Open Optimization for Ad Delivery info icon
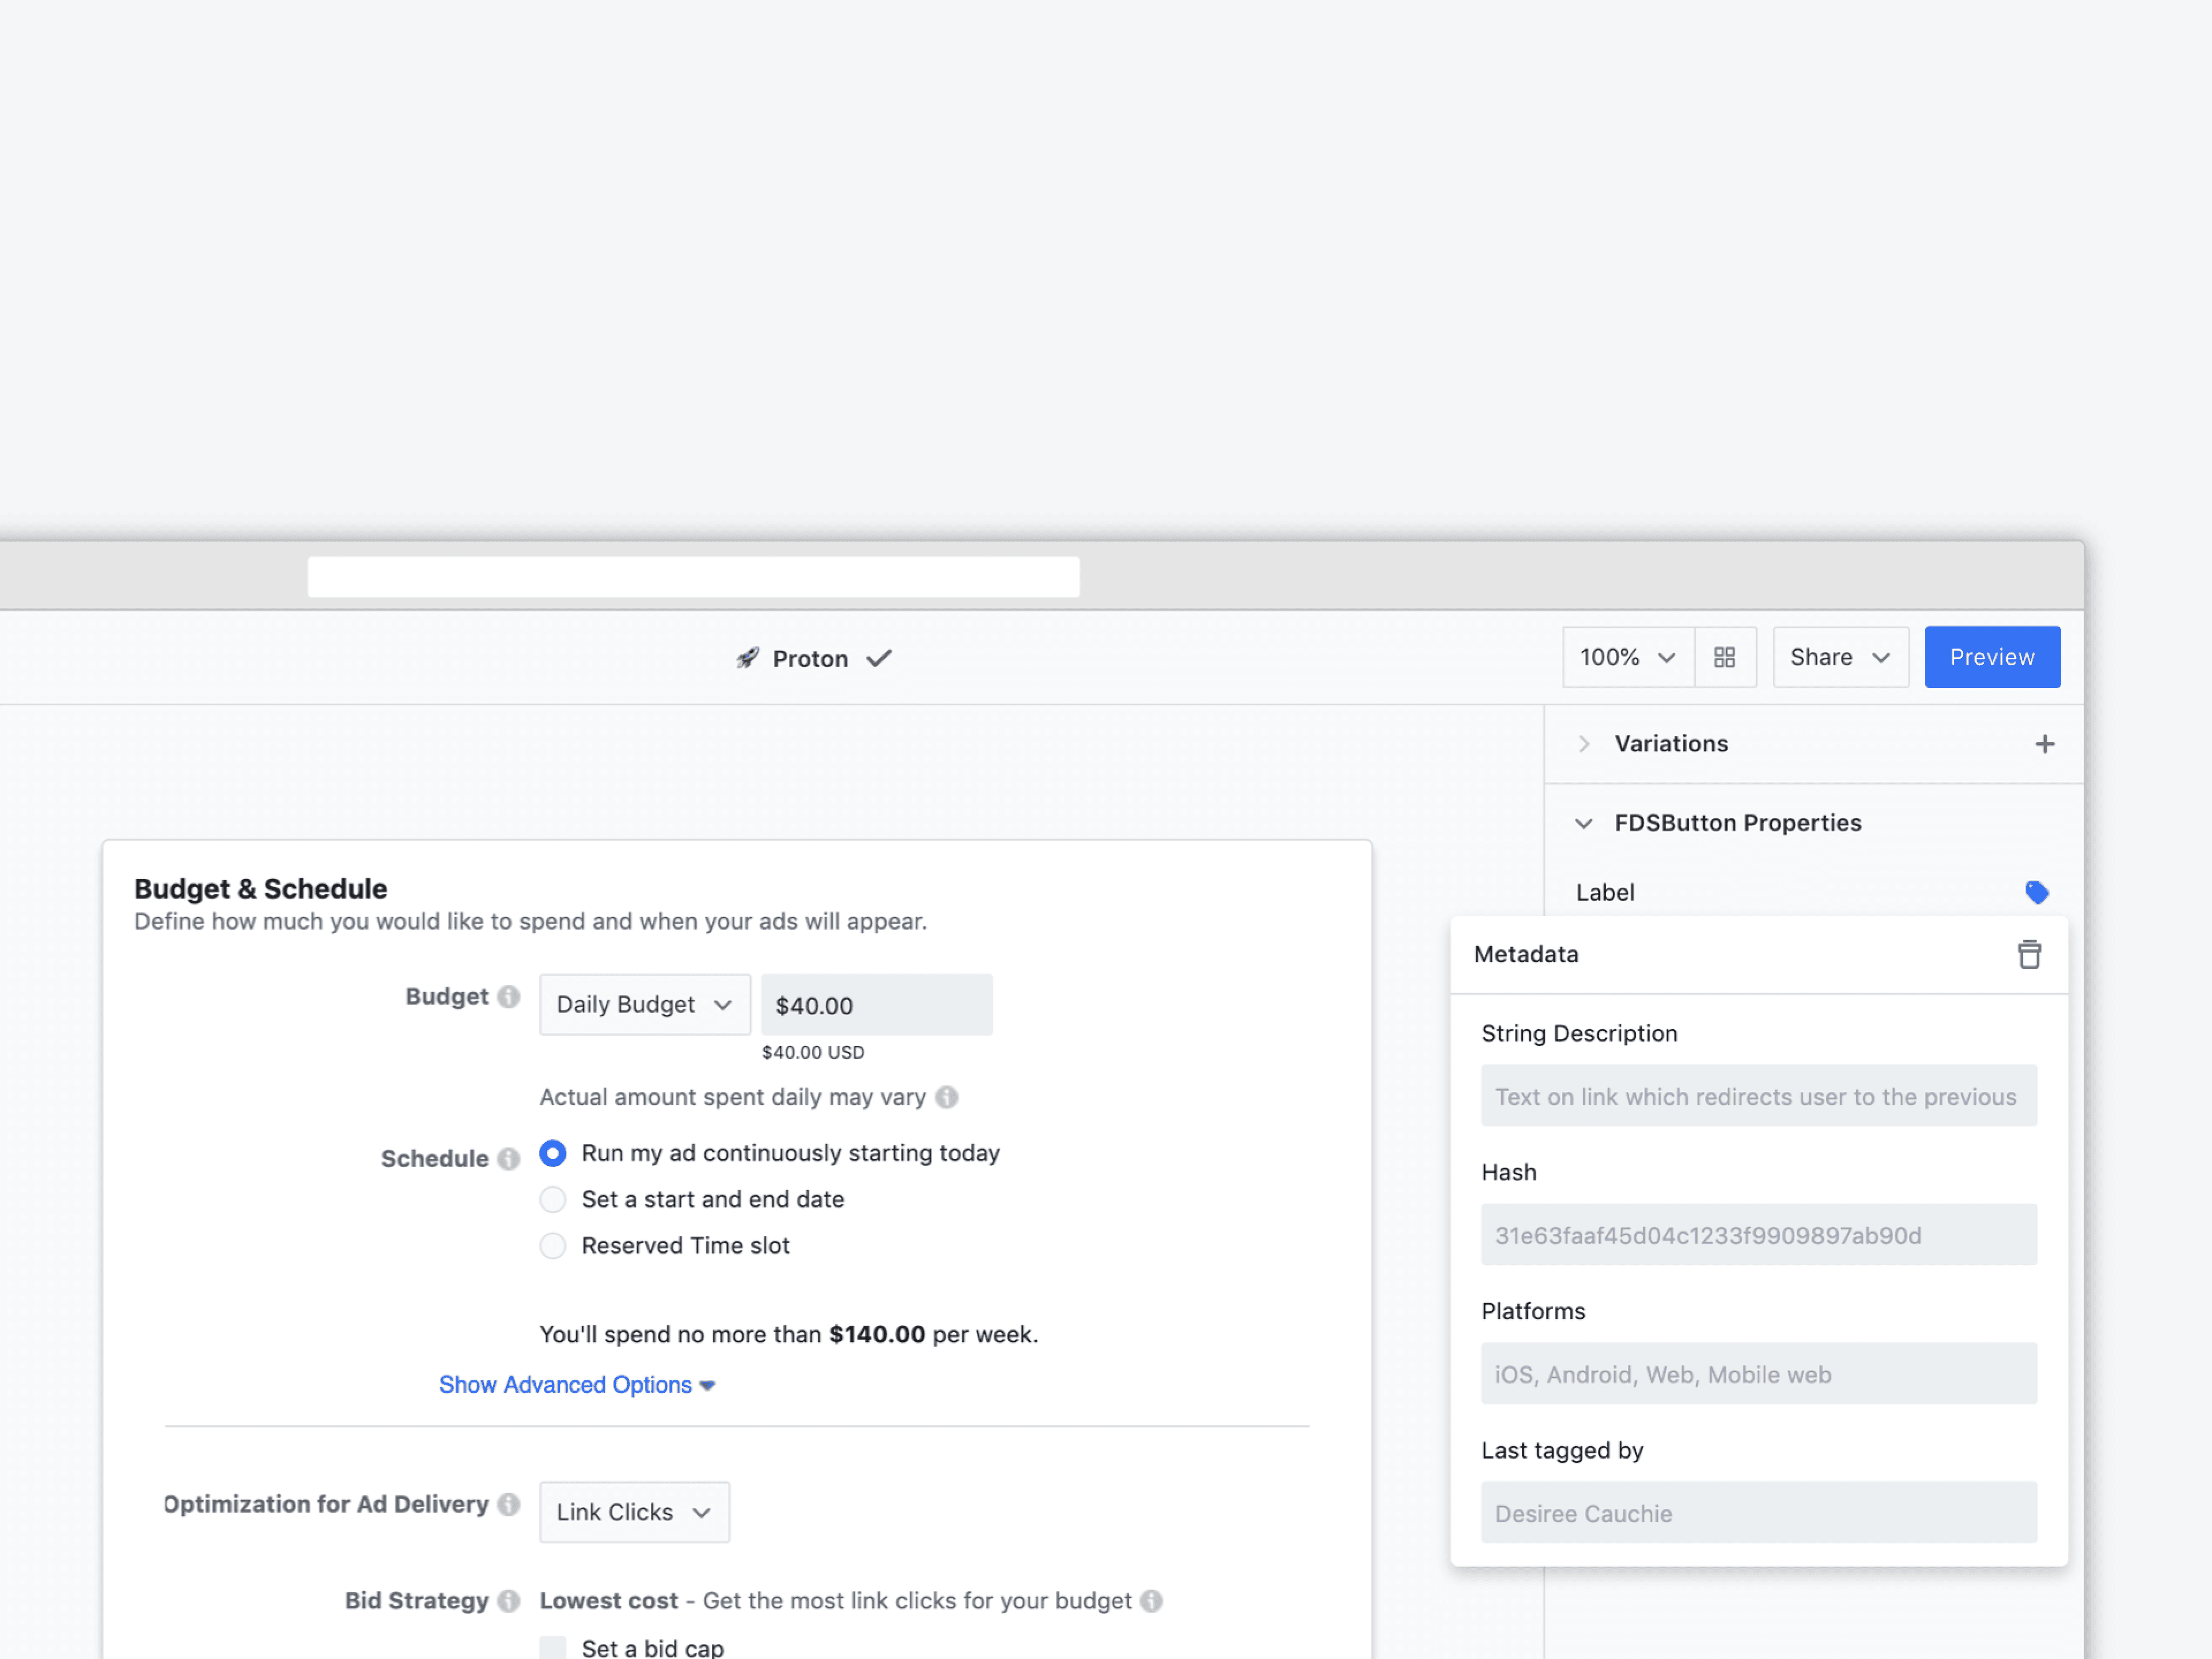 point(509,1504)
